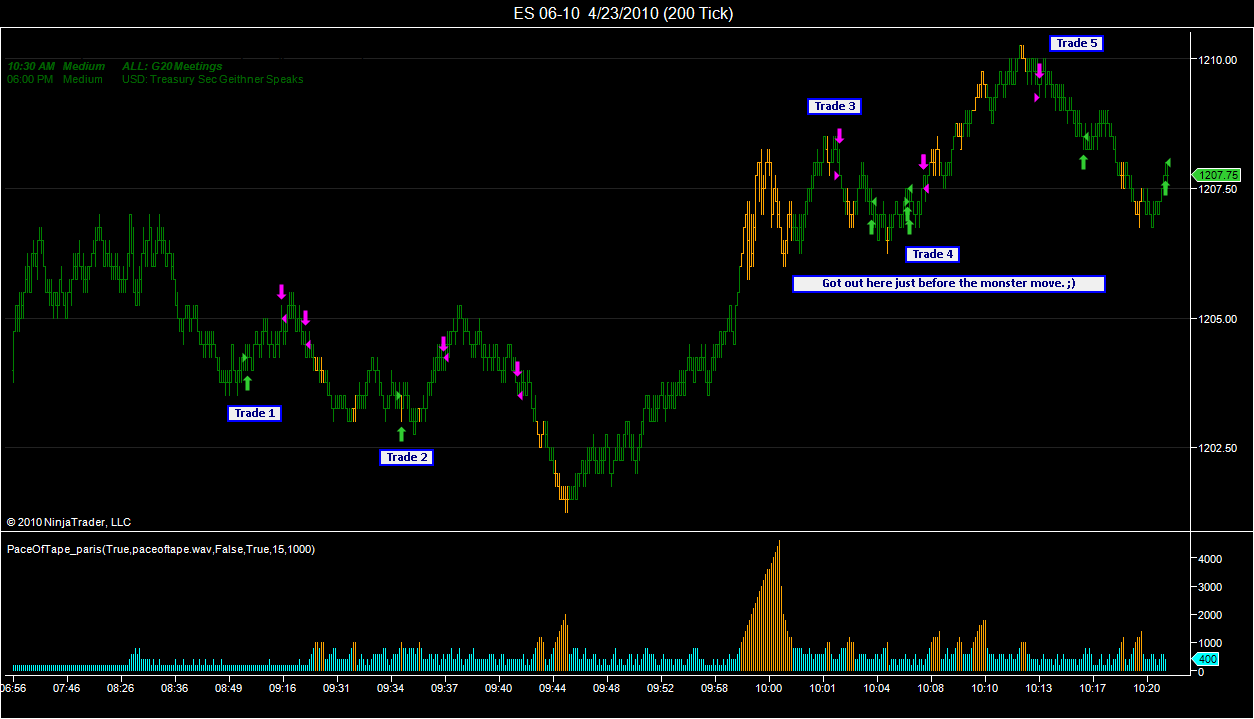Click the 09:58 time axis label
Image resolution: width=1254 pixels, height=719 pixels.
[x=715, y=688]
